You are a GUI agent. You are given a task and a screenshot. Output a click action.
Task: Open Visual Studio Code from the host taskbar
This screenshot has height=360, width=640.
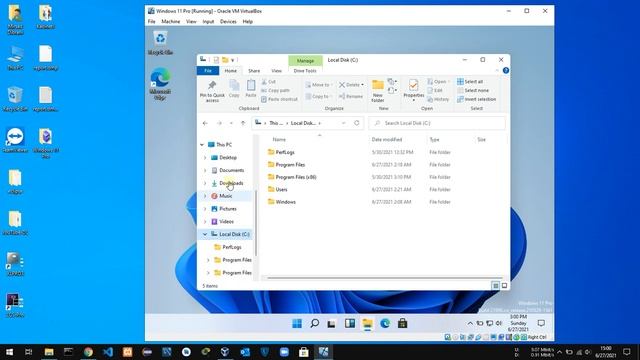[x=108, y=352]
